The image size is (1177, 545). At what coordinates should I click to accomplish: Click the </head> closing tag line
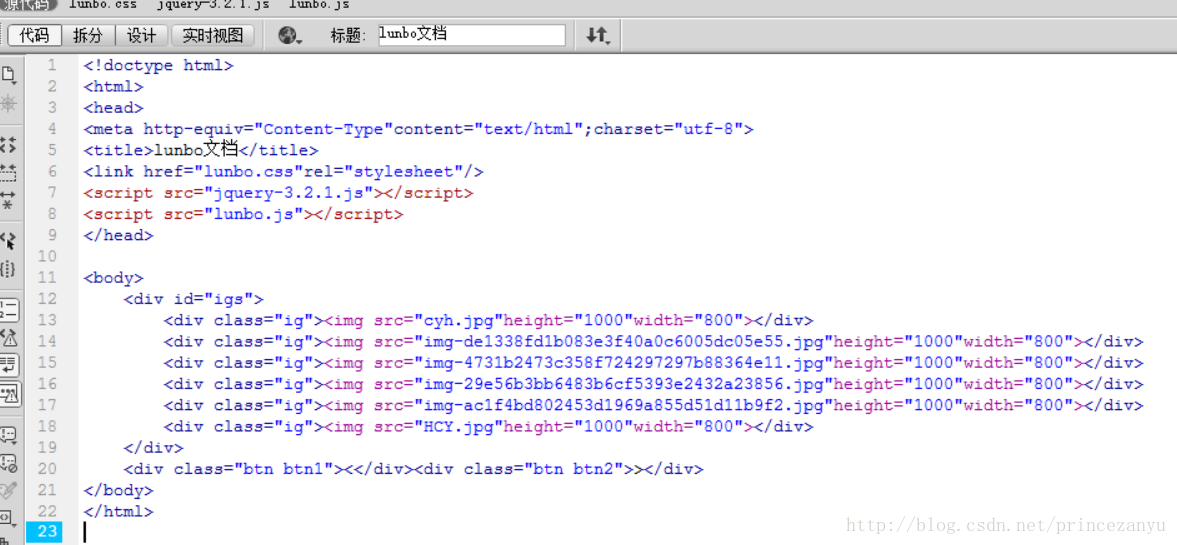tap(118, 235)
